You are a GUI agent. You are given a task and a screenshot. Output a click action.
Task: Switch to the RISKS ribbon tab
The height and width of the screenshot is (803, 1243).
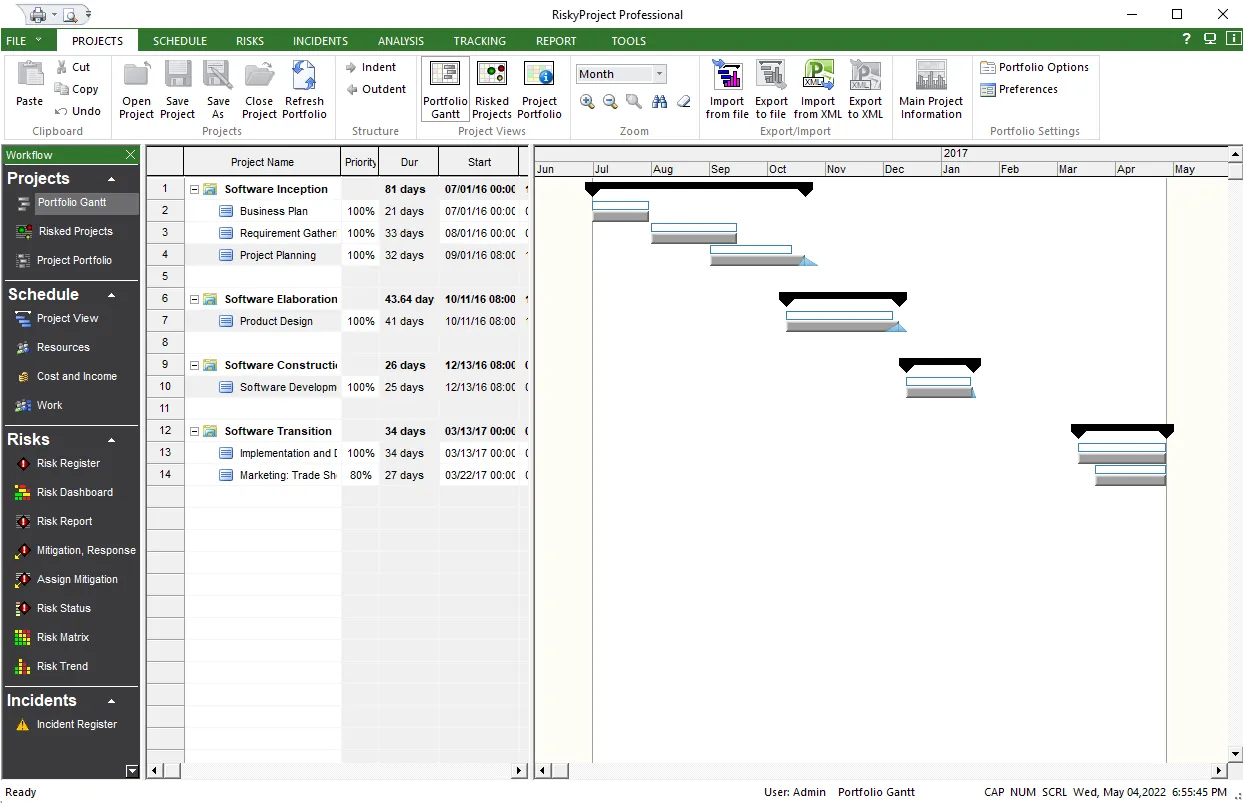[250, 41]
